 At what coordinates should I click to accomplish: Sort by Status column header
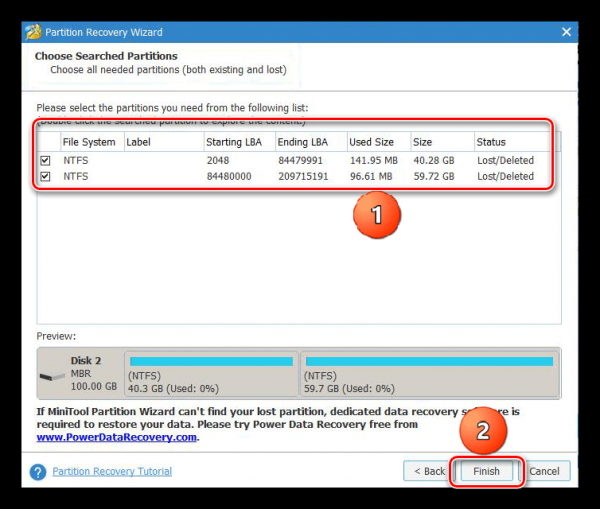512,142
